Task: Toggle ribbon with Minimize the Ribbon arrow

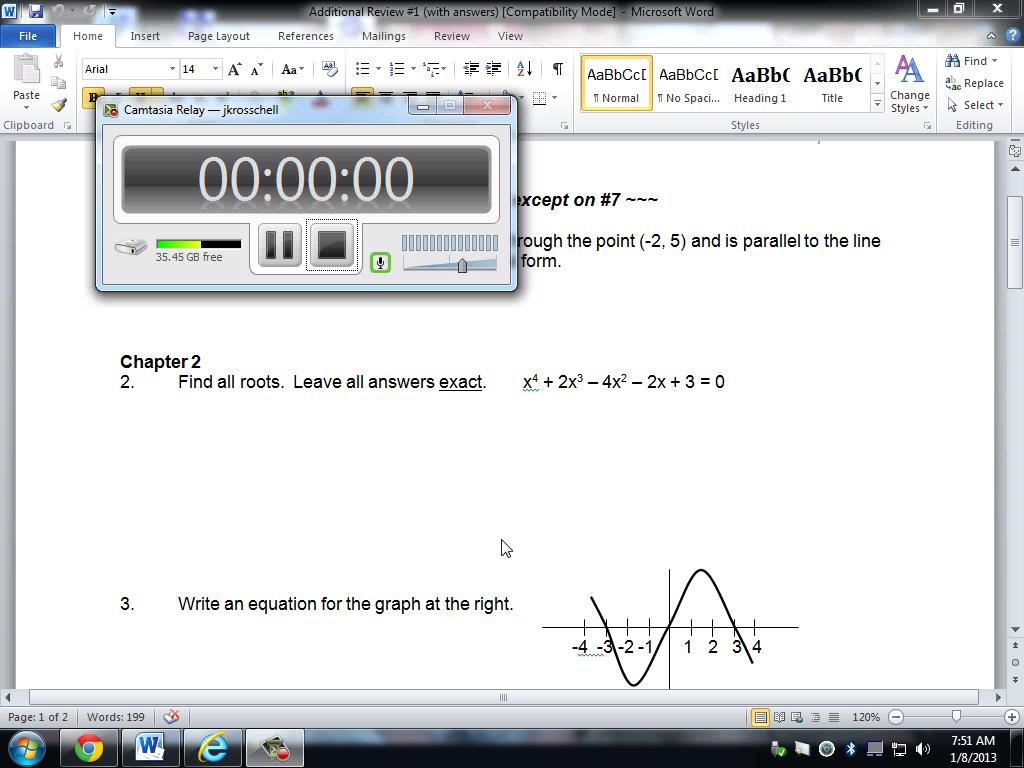Action: click(x=991, y=36)
